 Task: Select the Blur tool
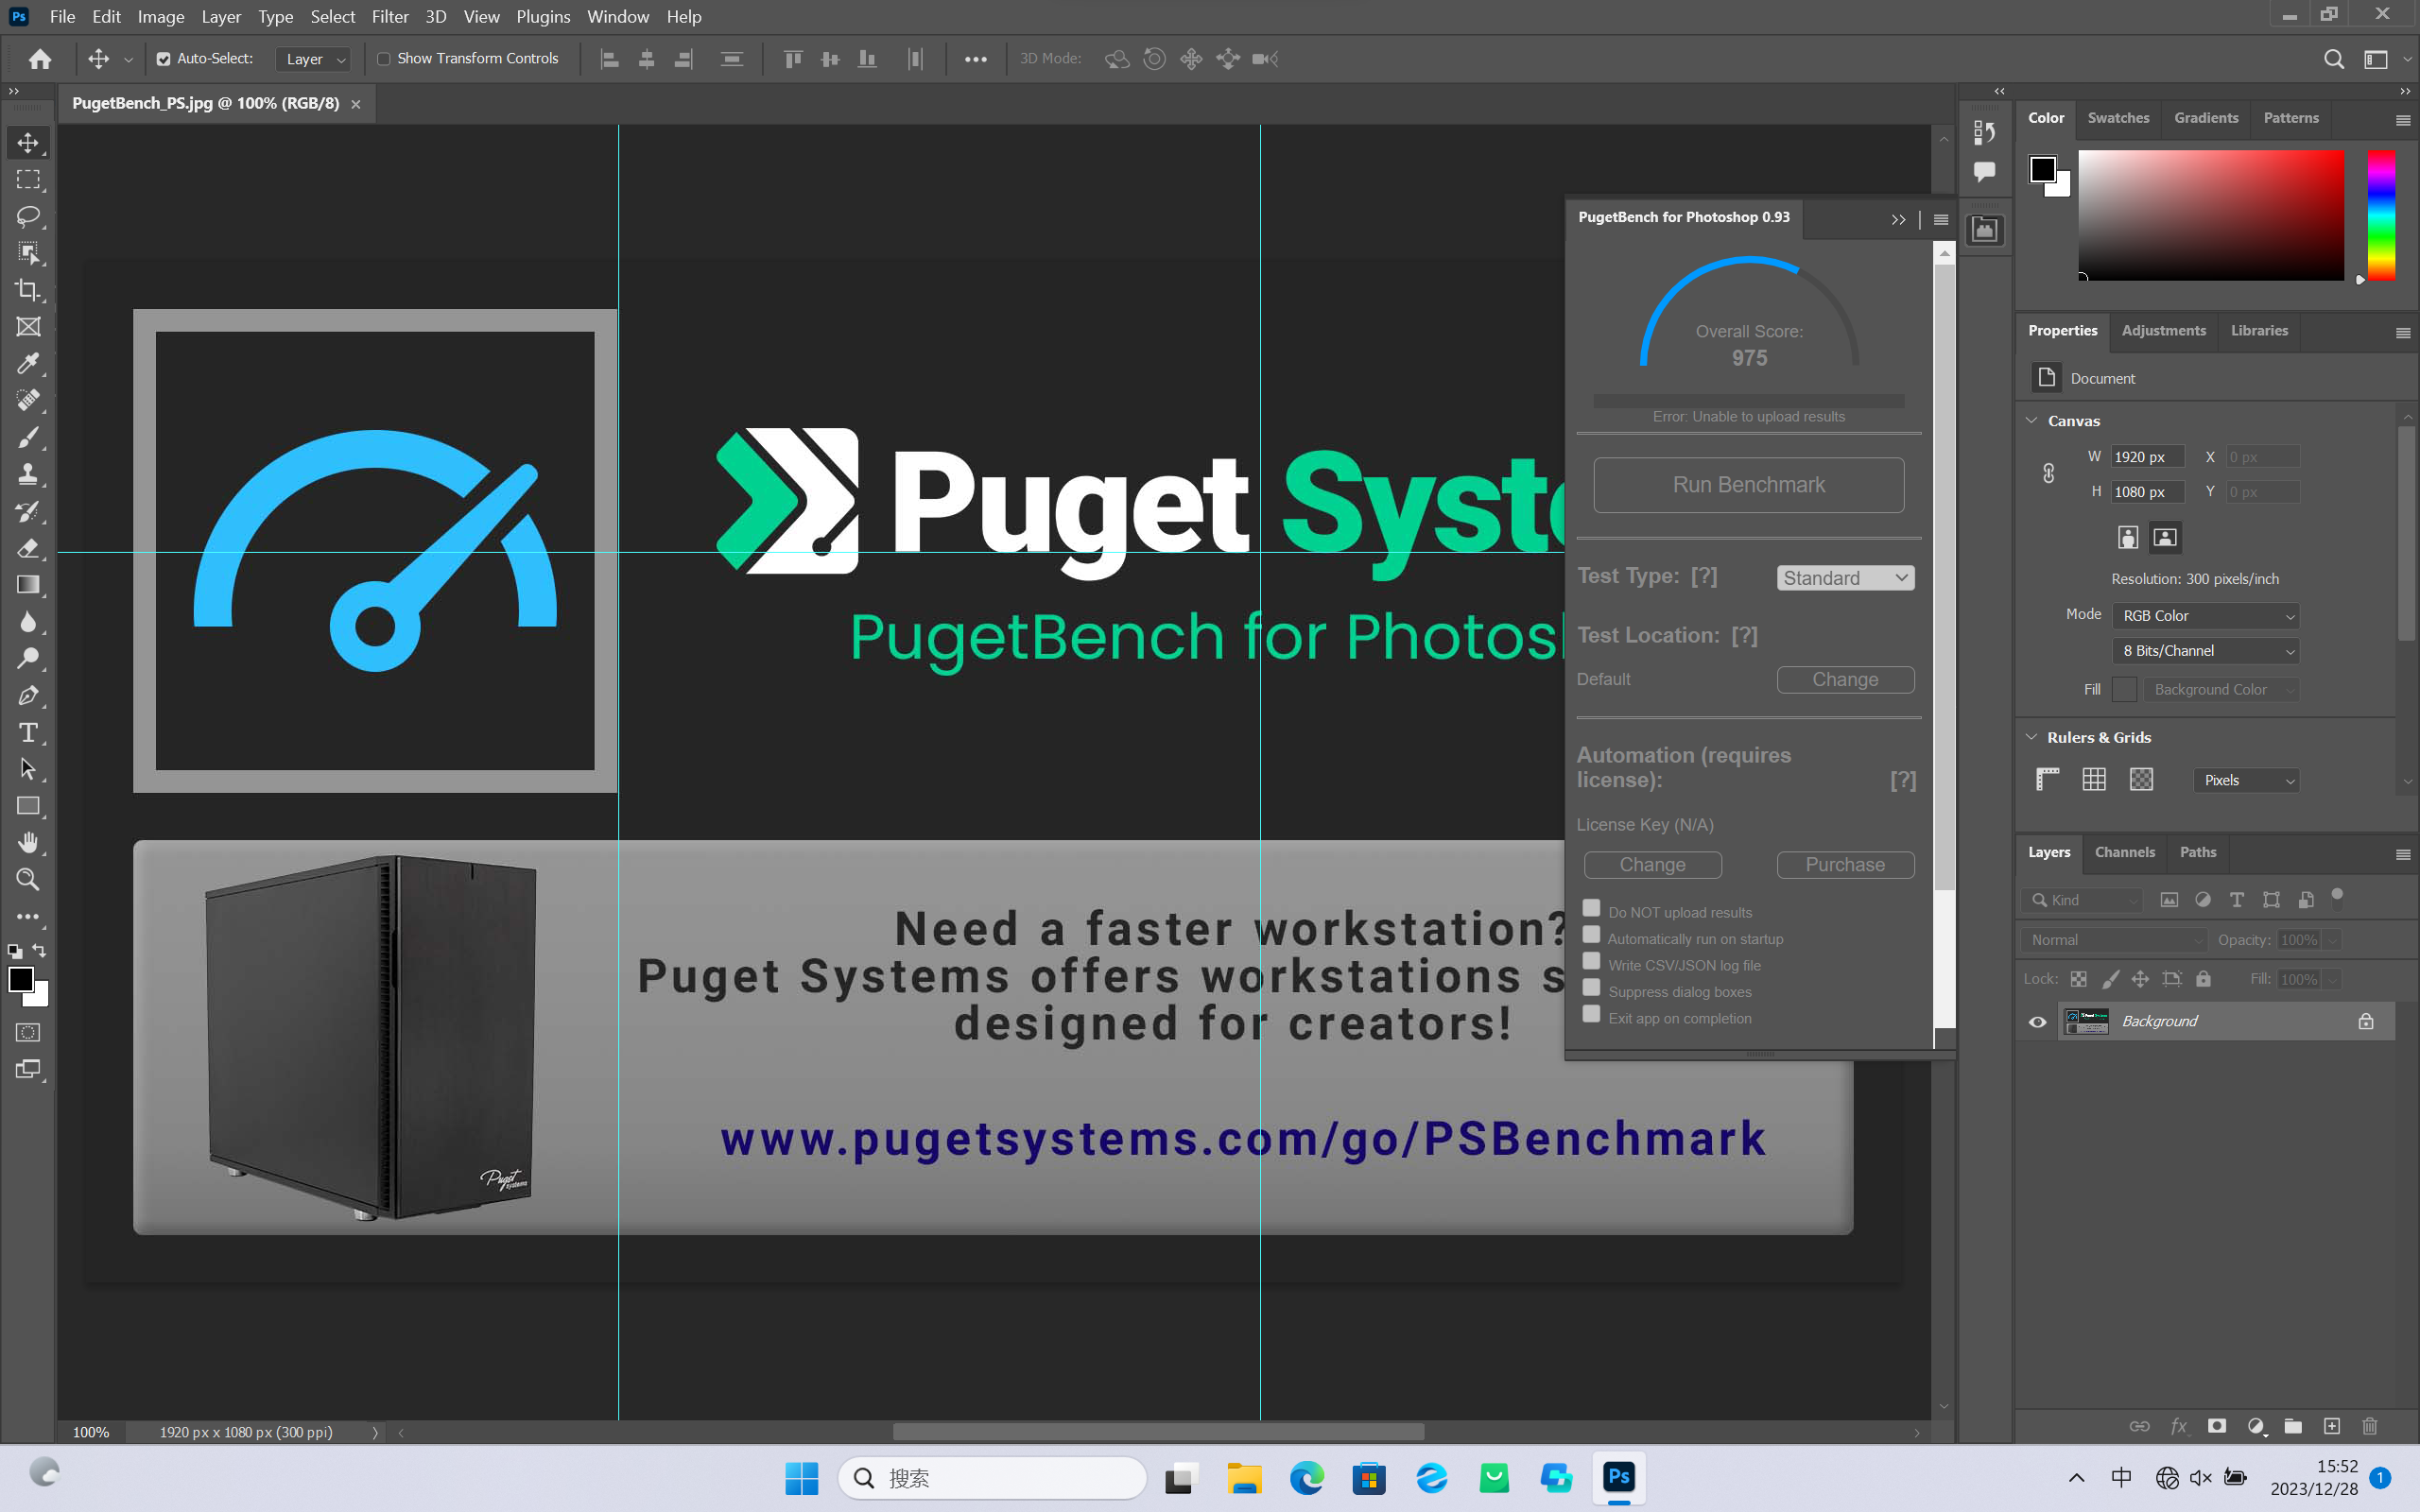pyautogui.click(x=28, y=622)
